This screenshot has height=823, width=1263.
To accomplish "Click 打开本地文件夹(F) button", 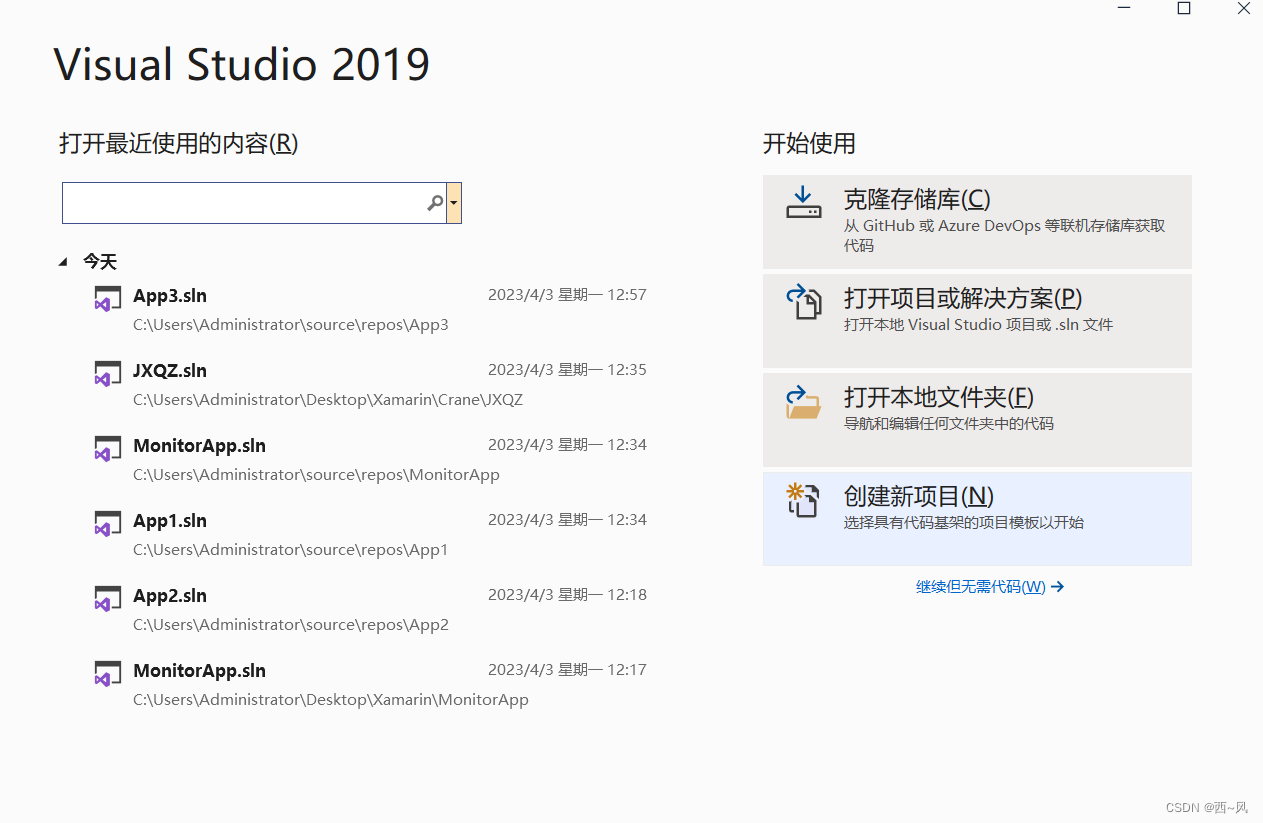I will pyautogui.click(x=977, y=420).
